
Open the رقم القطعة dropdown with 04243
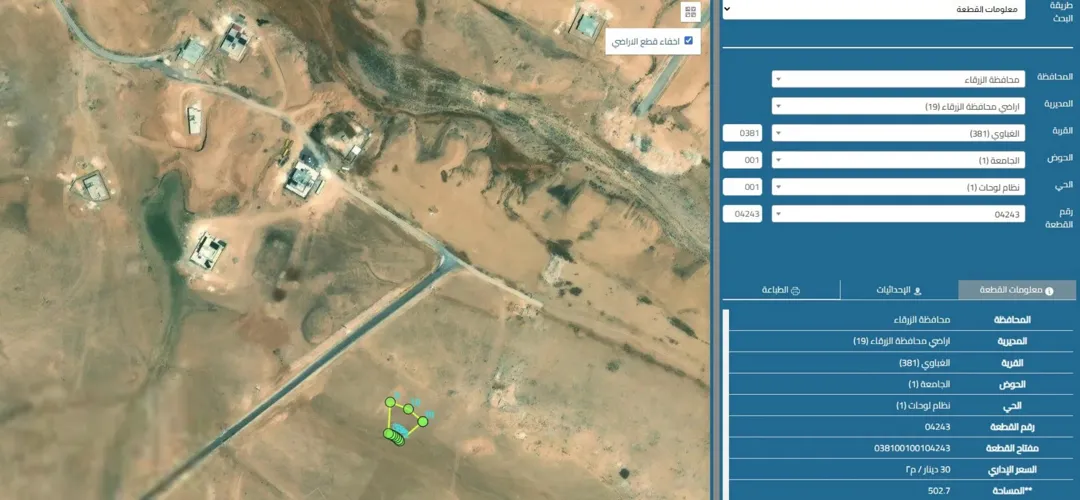897,214
